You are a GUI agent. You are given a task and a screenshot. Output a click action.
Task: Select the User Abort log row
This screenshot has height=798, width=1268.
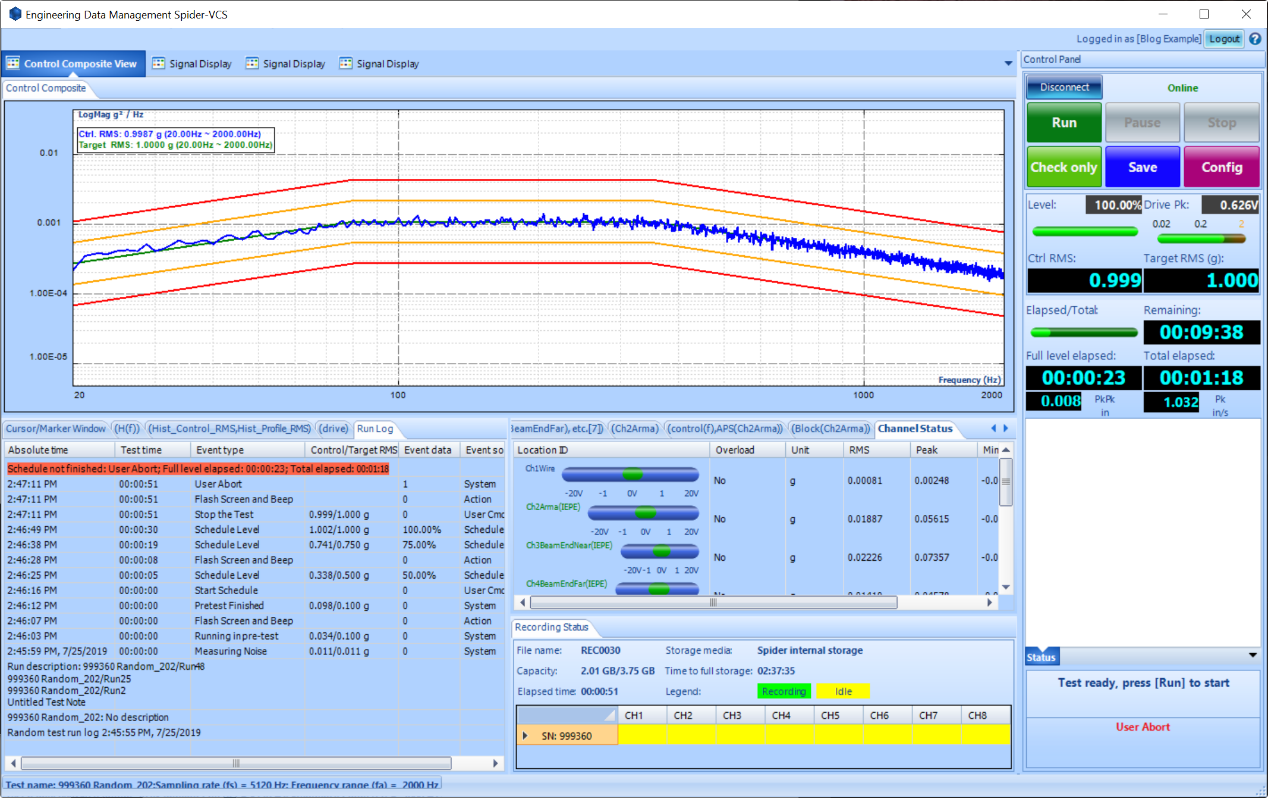point(254,484)
